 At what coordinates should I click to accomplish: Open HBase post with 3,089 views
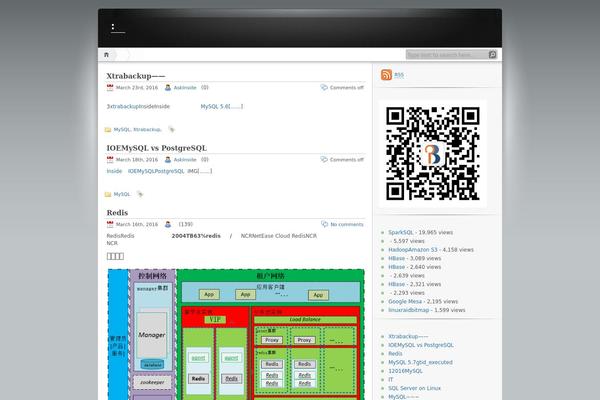point(396,258)
